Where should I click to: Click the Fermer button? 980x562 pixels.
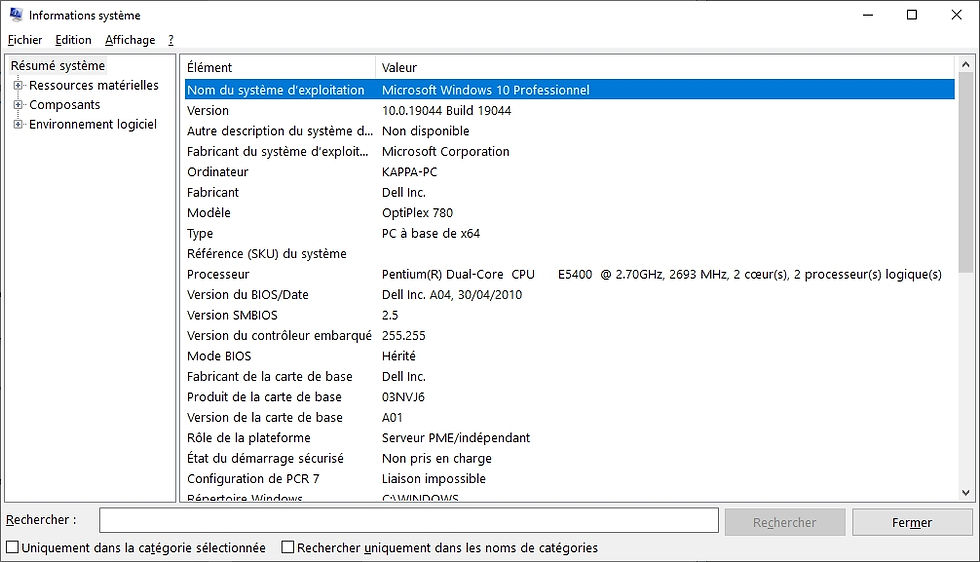click(x=912, y=522)
